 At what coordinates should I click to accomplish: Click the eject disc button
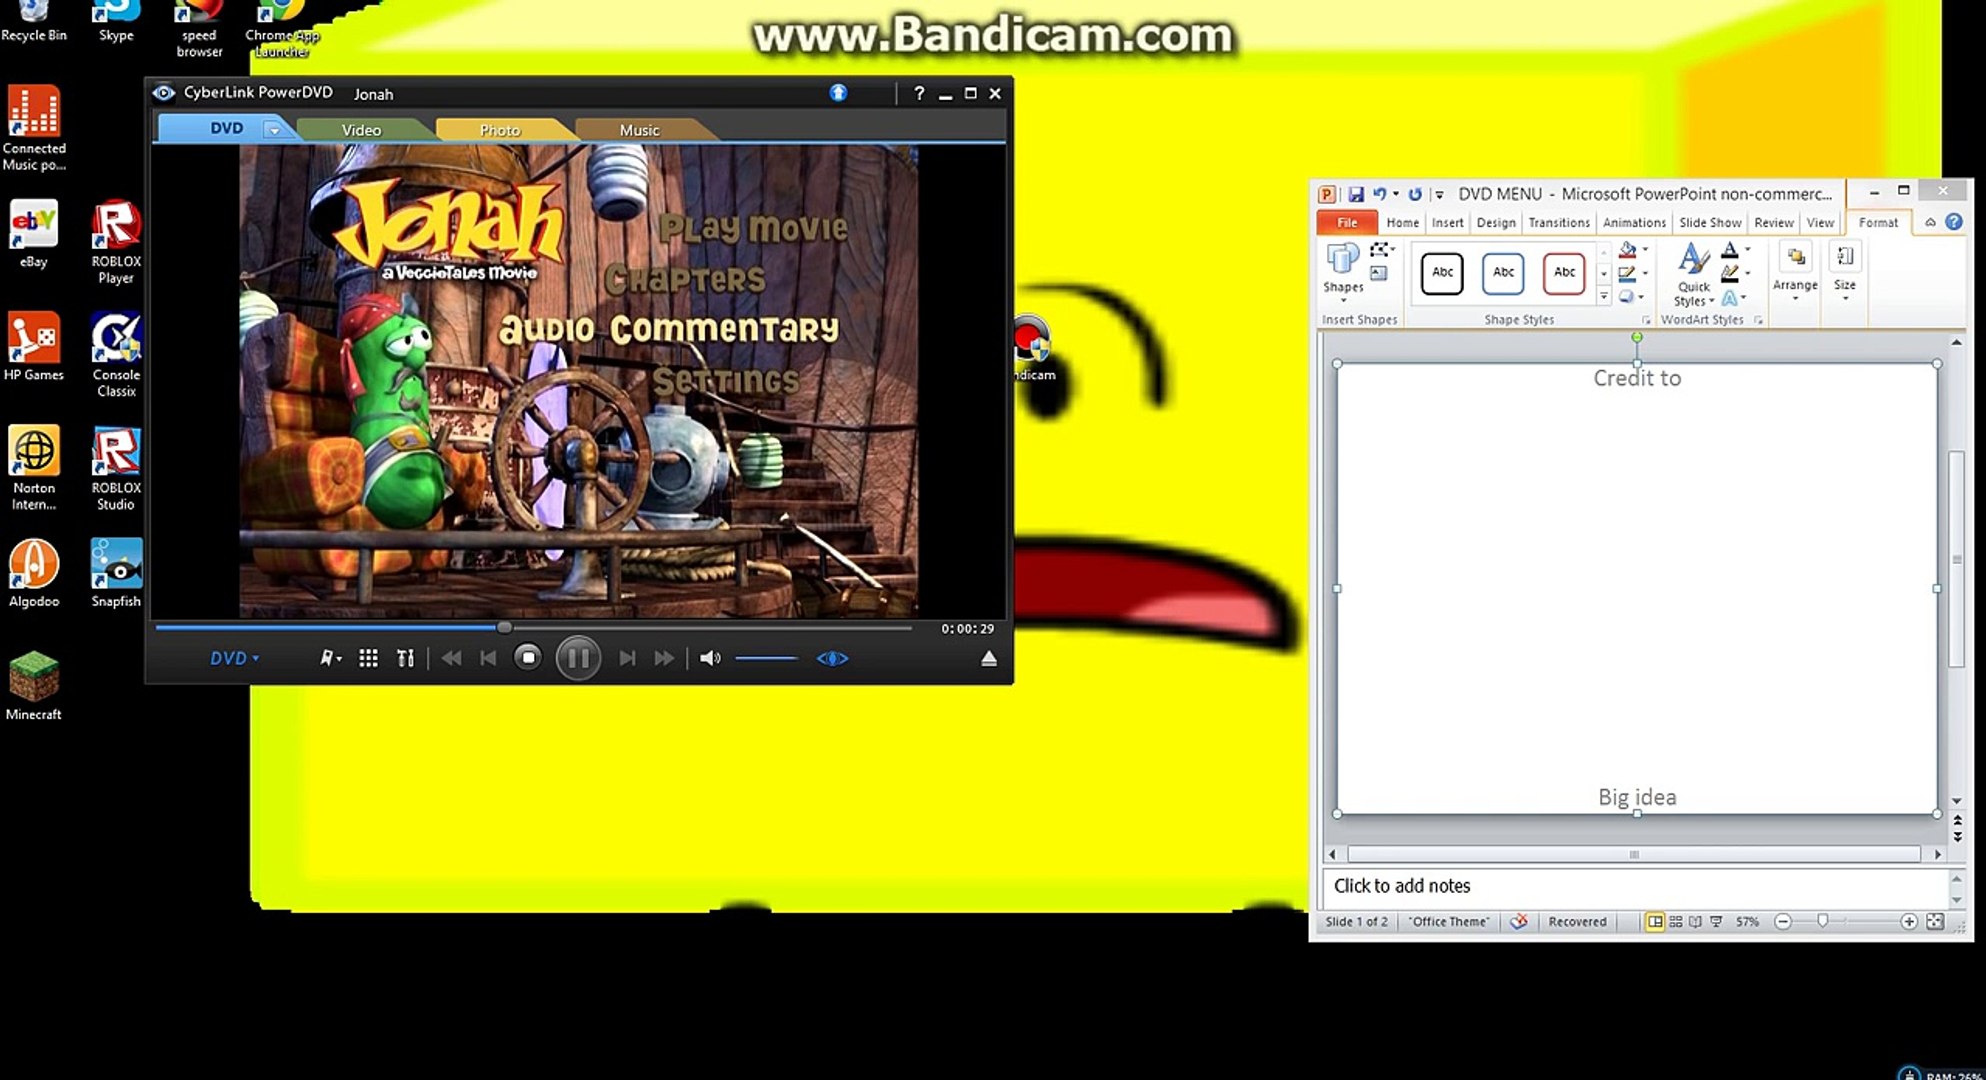pos(989,658)
